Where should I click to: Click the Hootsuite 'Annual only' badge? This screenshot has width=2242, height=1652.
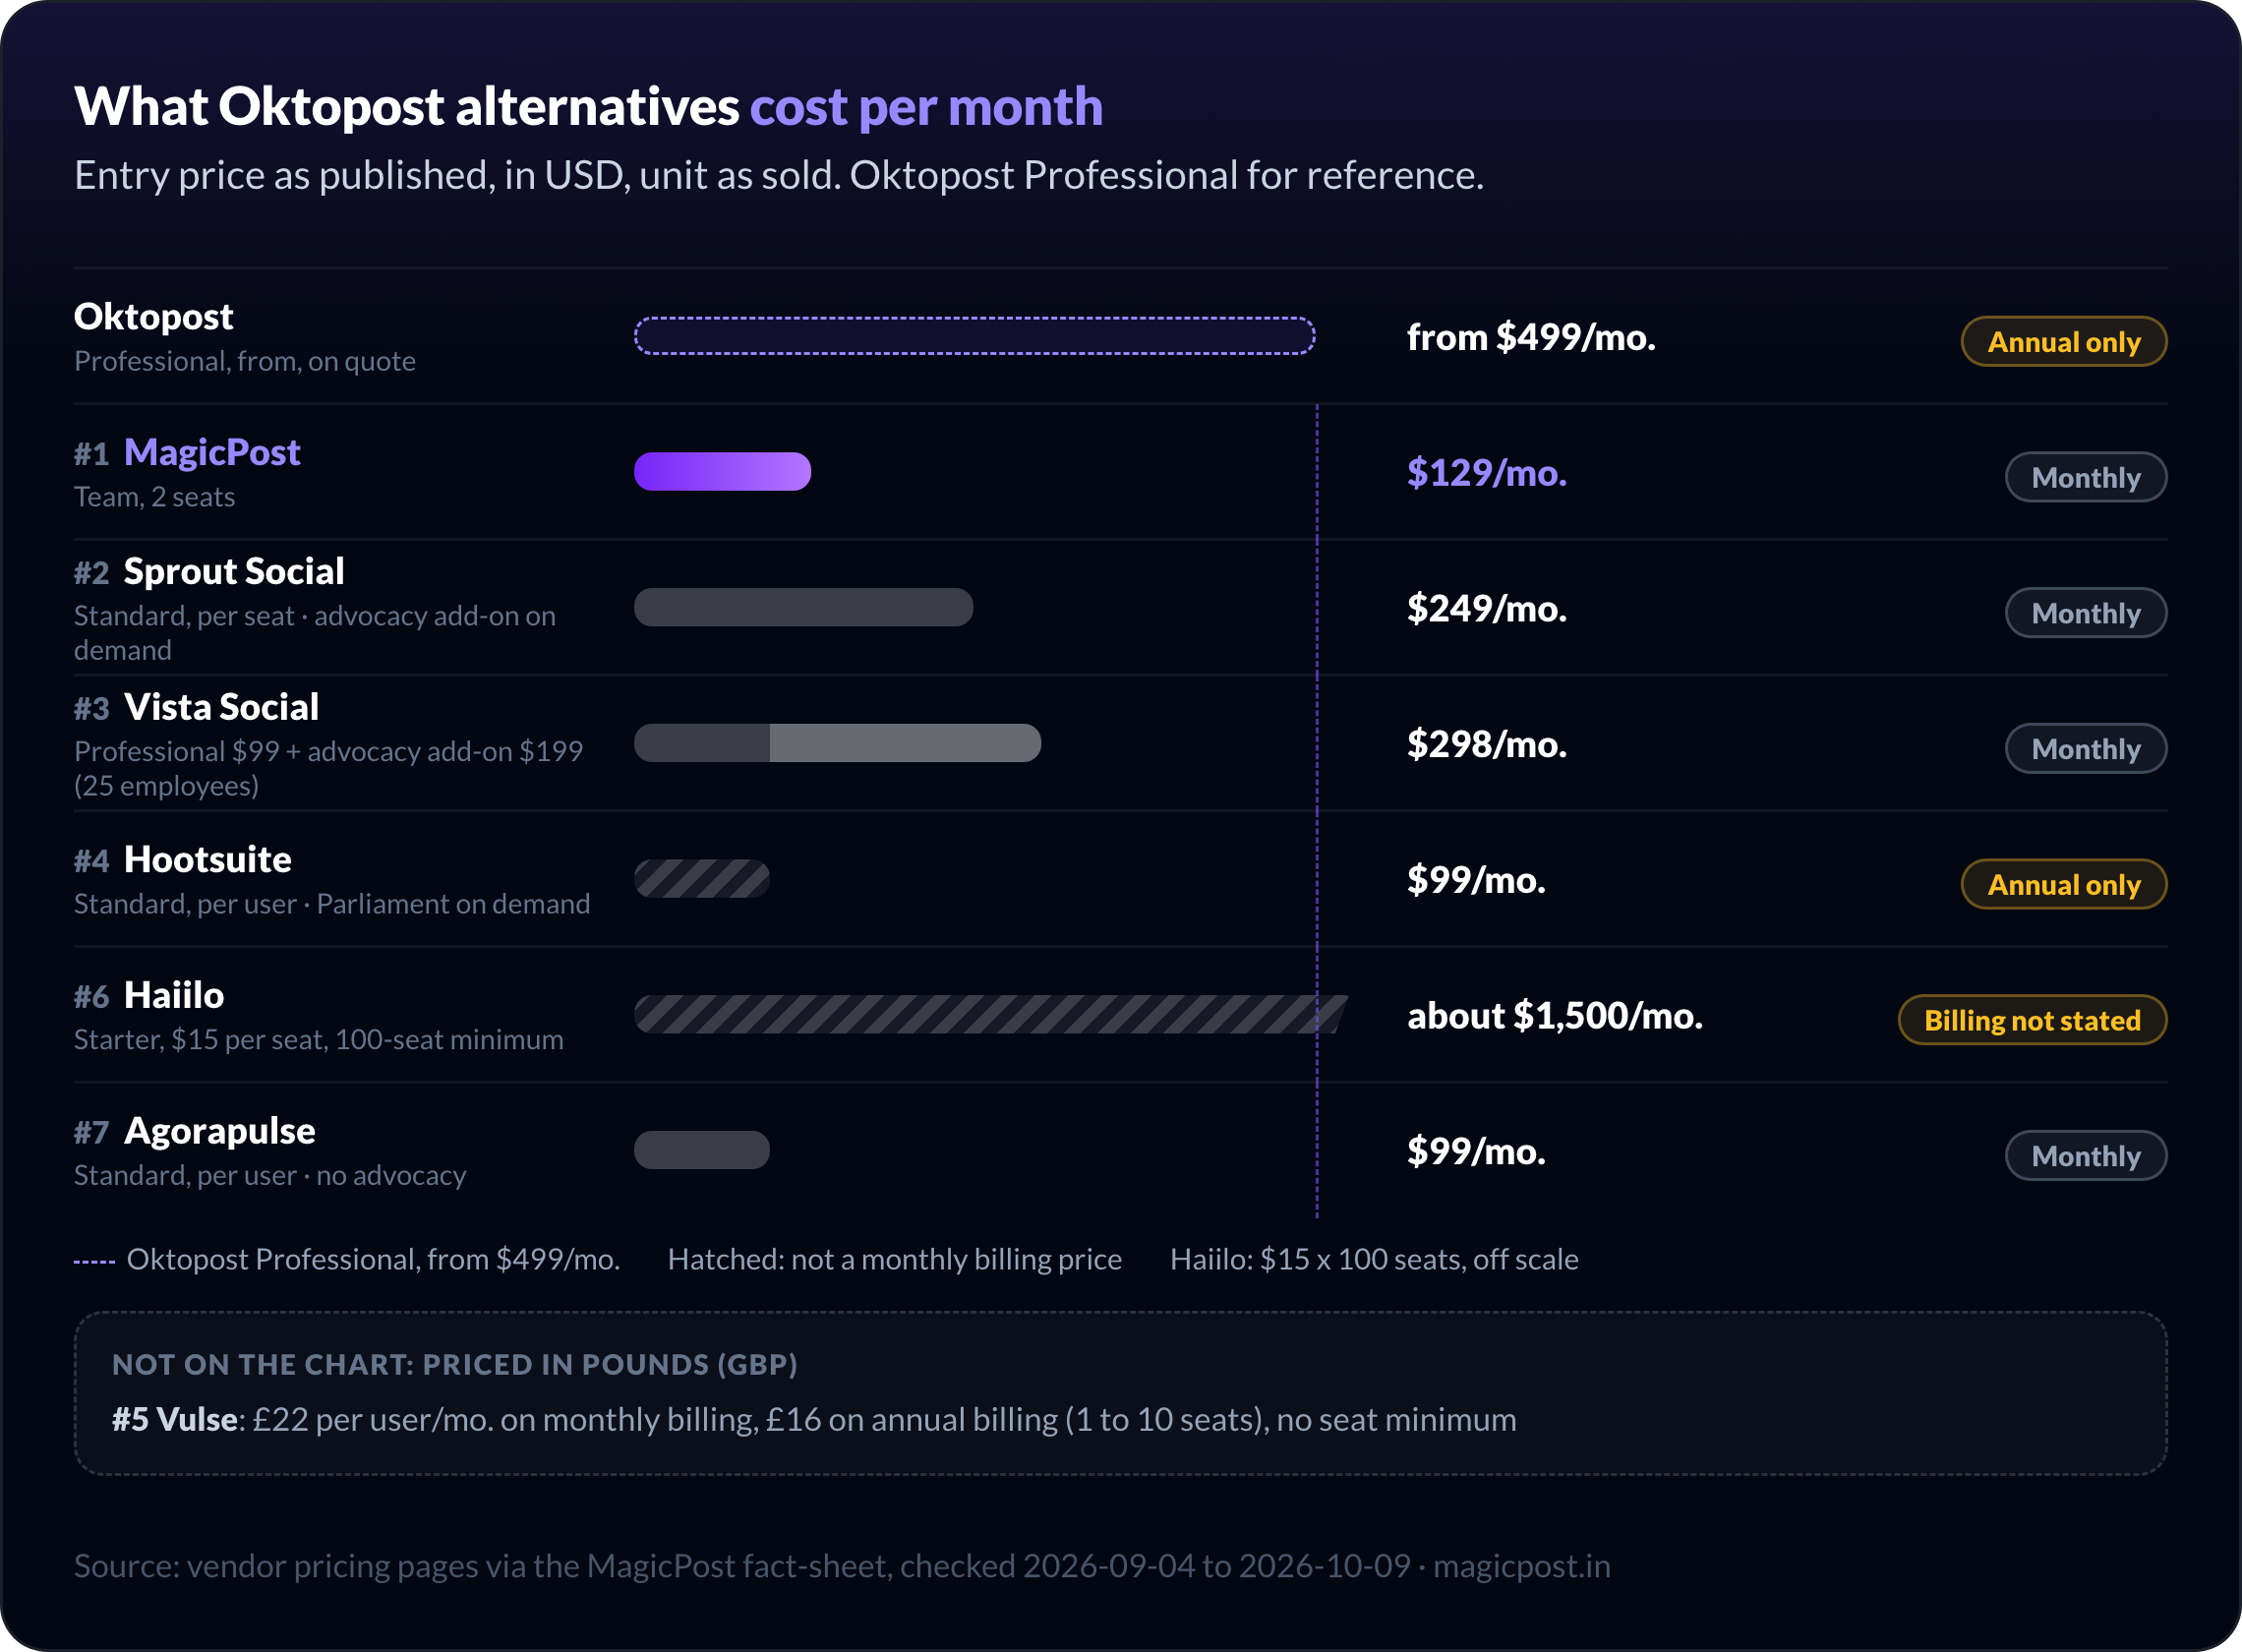(2064, 885)
